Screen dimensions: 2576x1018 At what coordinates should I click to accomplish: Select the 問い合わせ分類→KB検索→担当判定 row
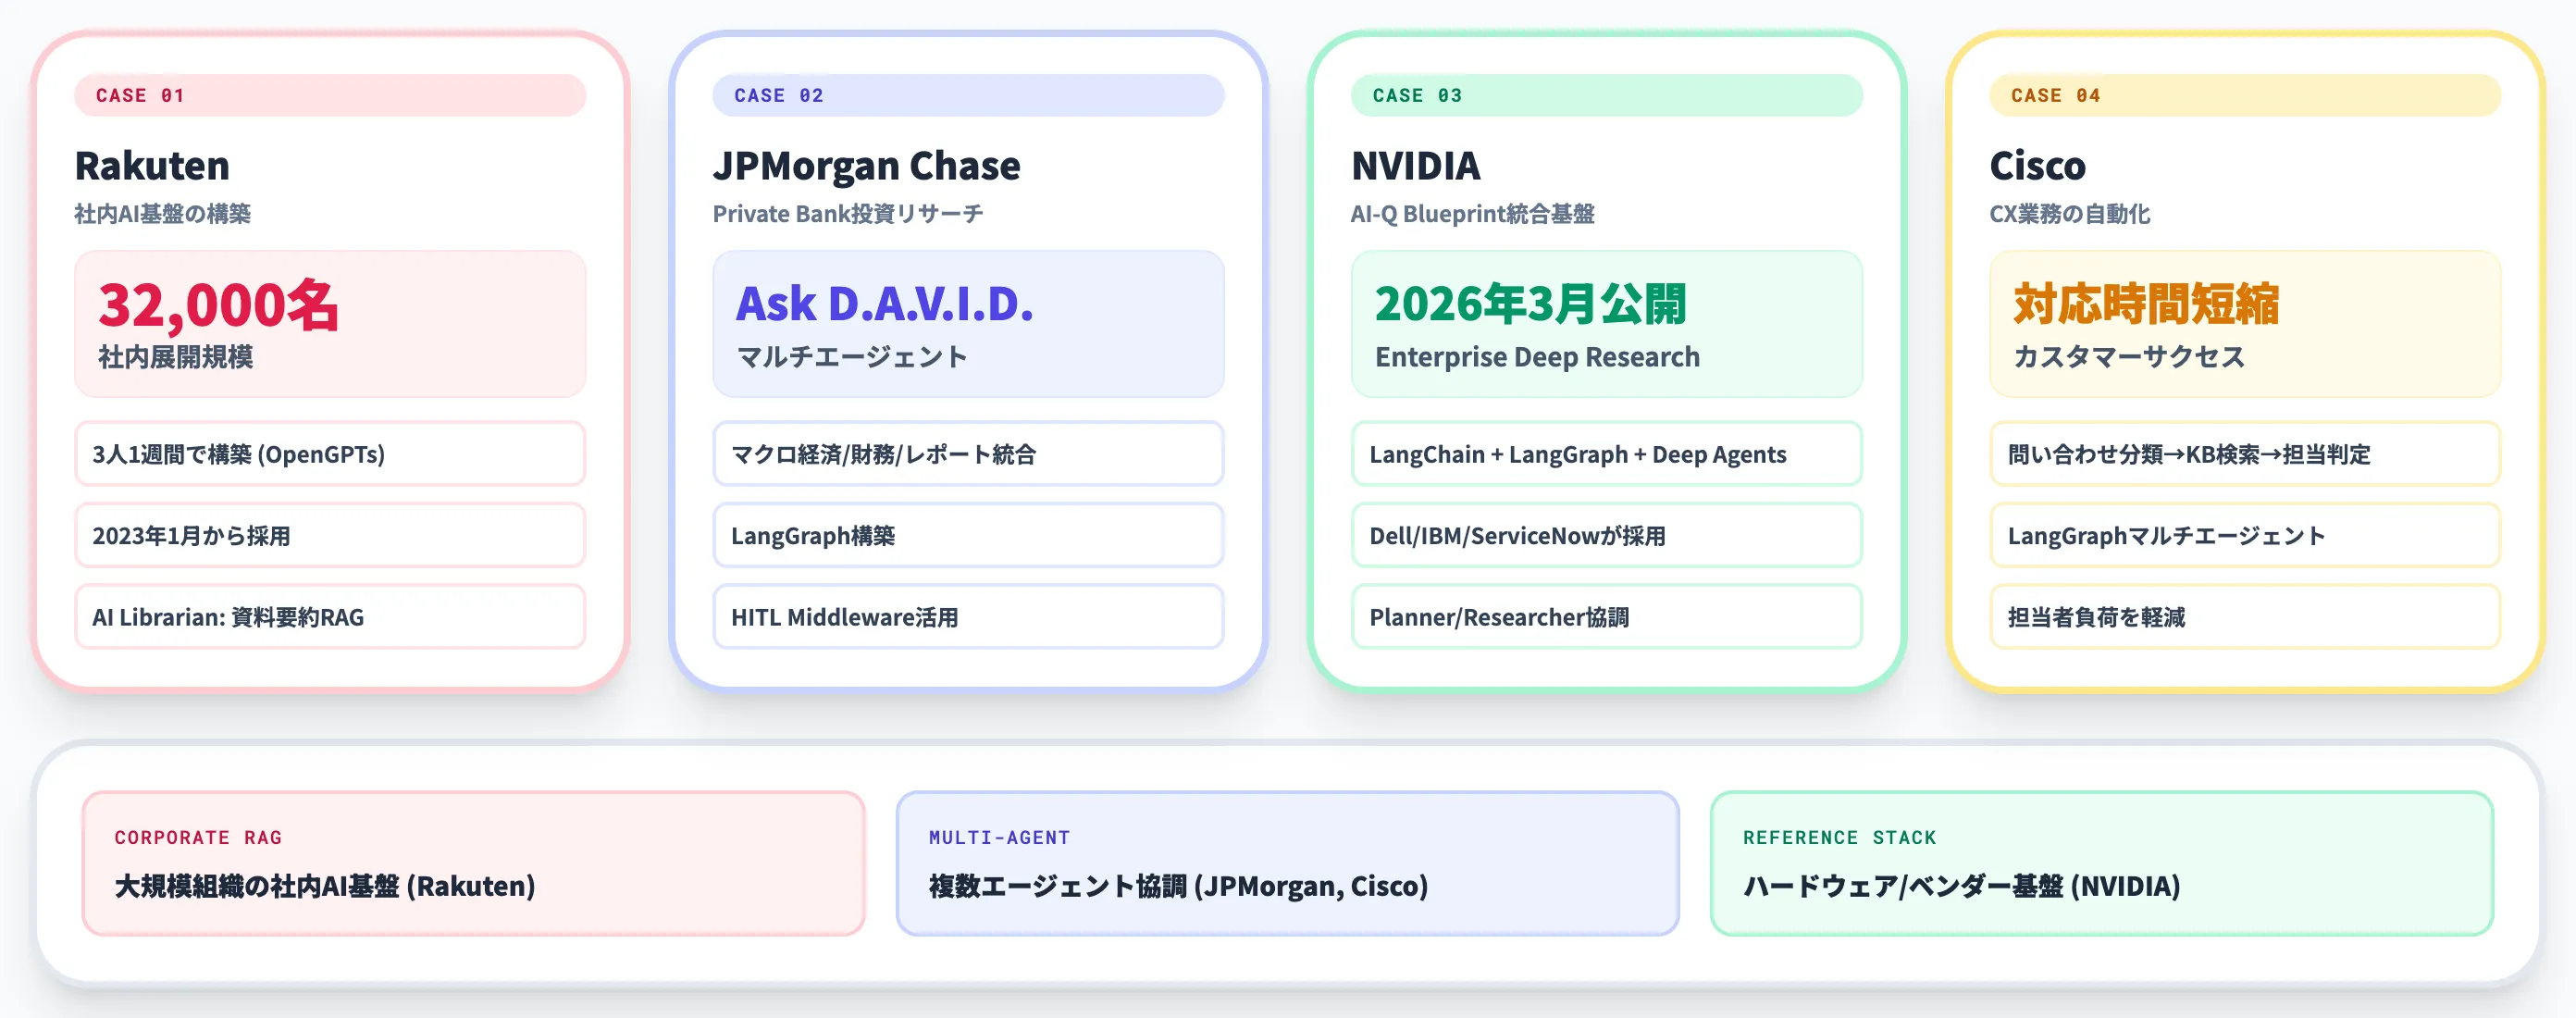(x=2245, y=454)
